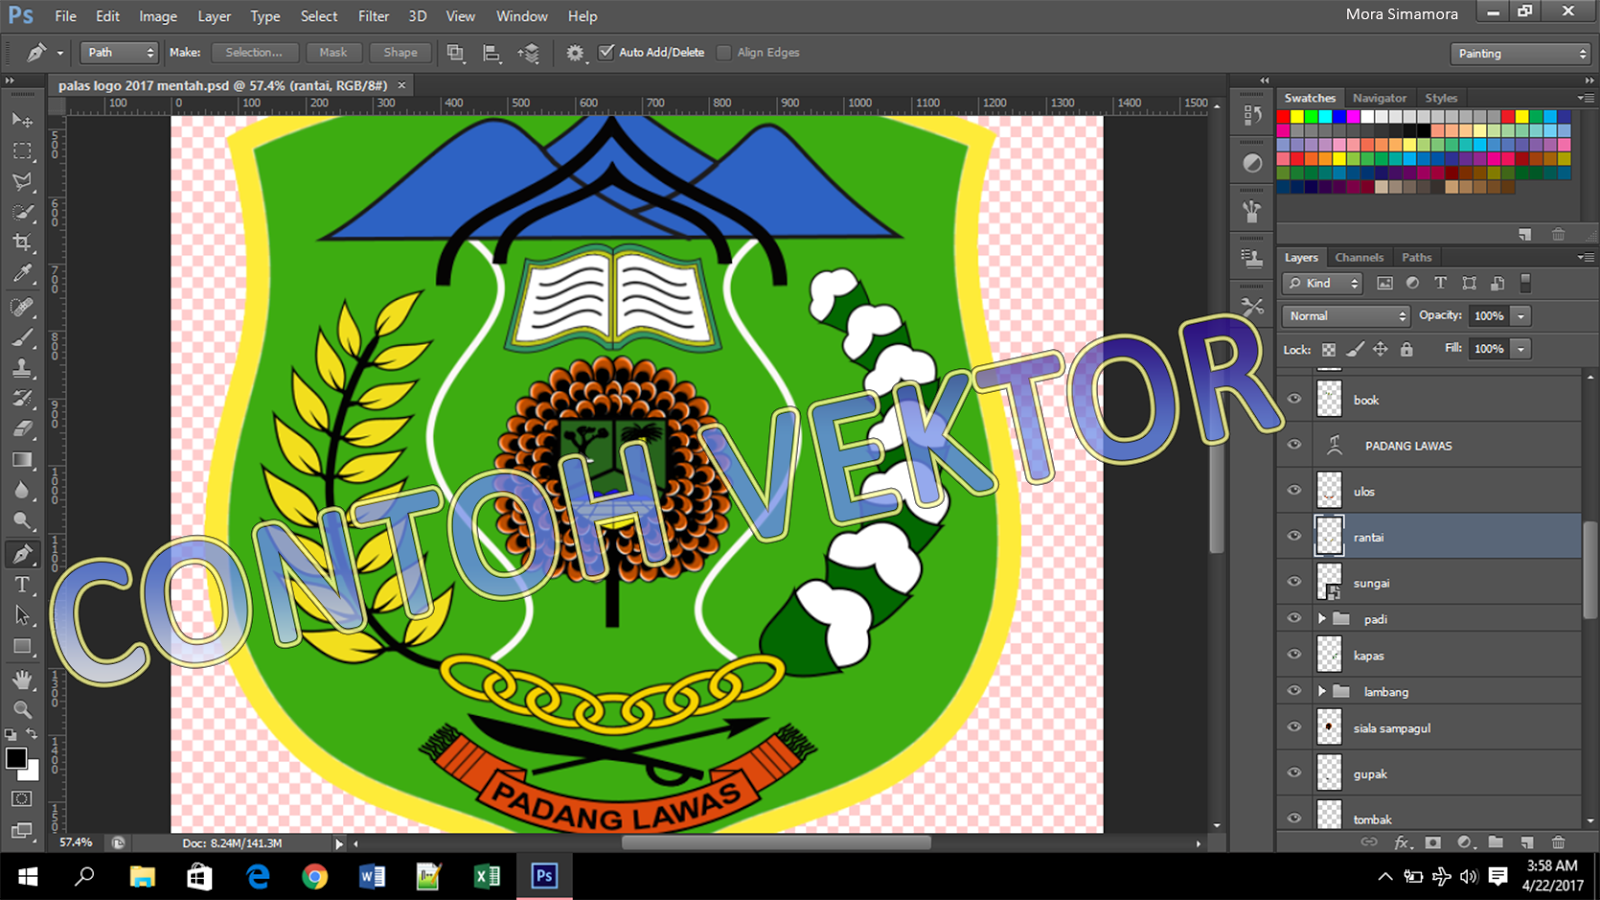The image size is (1600, 900).
Task: Pick the red swatch in Swatches panel
Action: 1283,117
